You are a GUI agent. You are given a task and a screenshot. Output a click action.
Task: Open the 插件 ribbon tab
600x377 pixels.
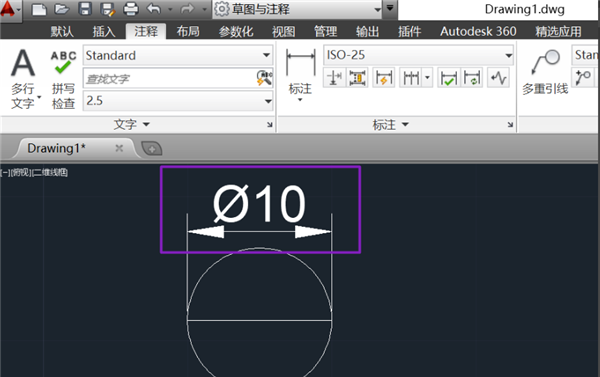pos(409,31)
